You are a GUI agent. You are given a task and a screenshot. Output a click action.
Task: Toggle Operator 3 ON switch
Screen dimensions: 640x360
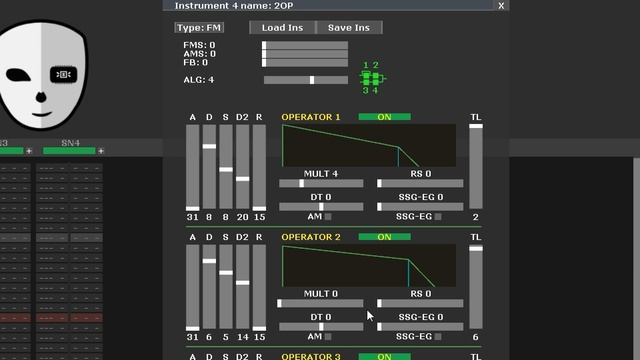384,356
